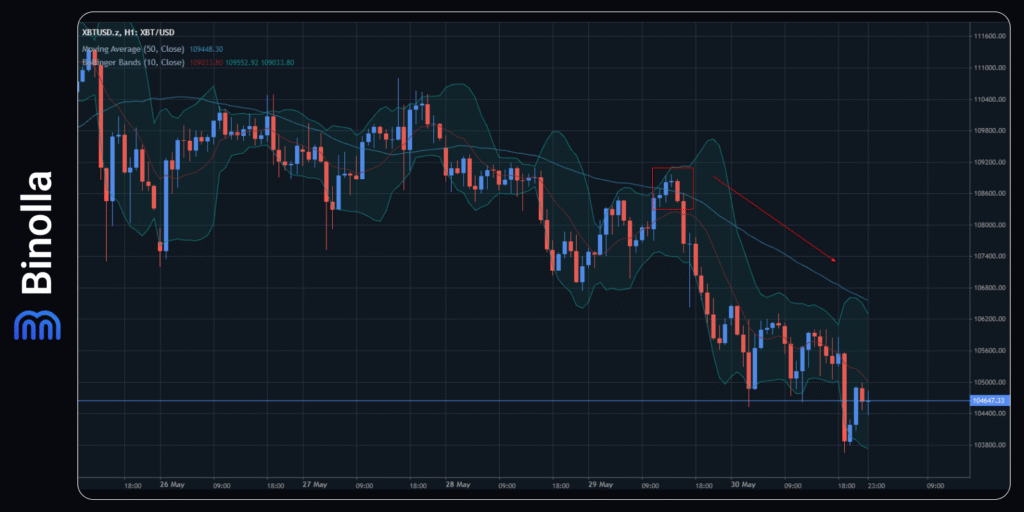
Task: Click the Binolla brand name text
Action: tap(37, 233)
